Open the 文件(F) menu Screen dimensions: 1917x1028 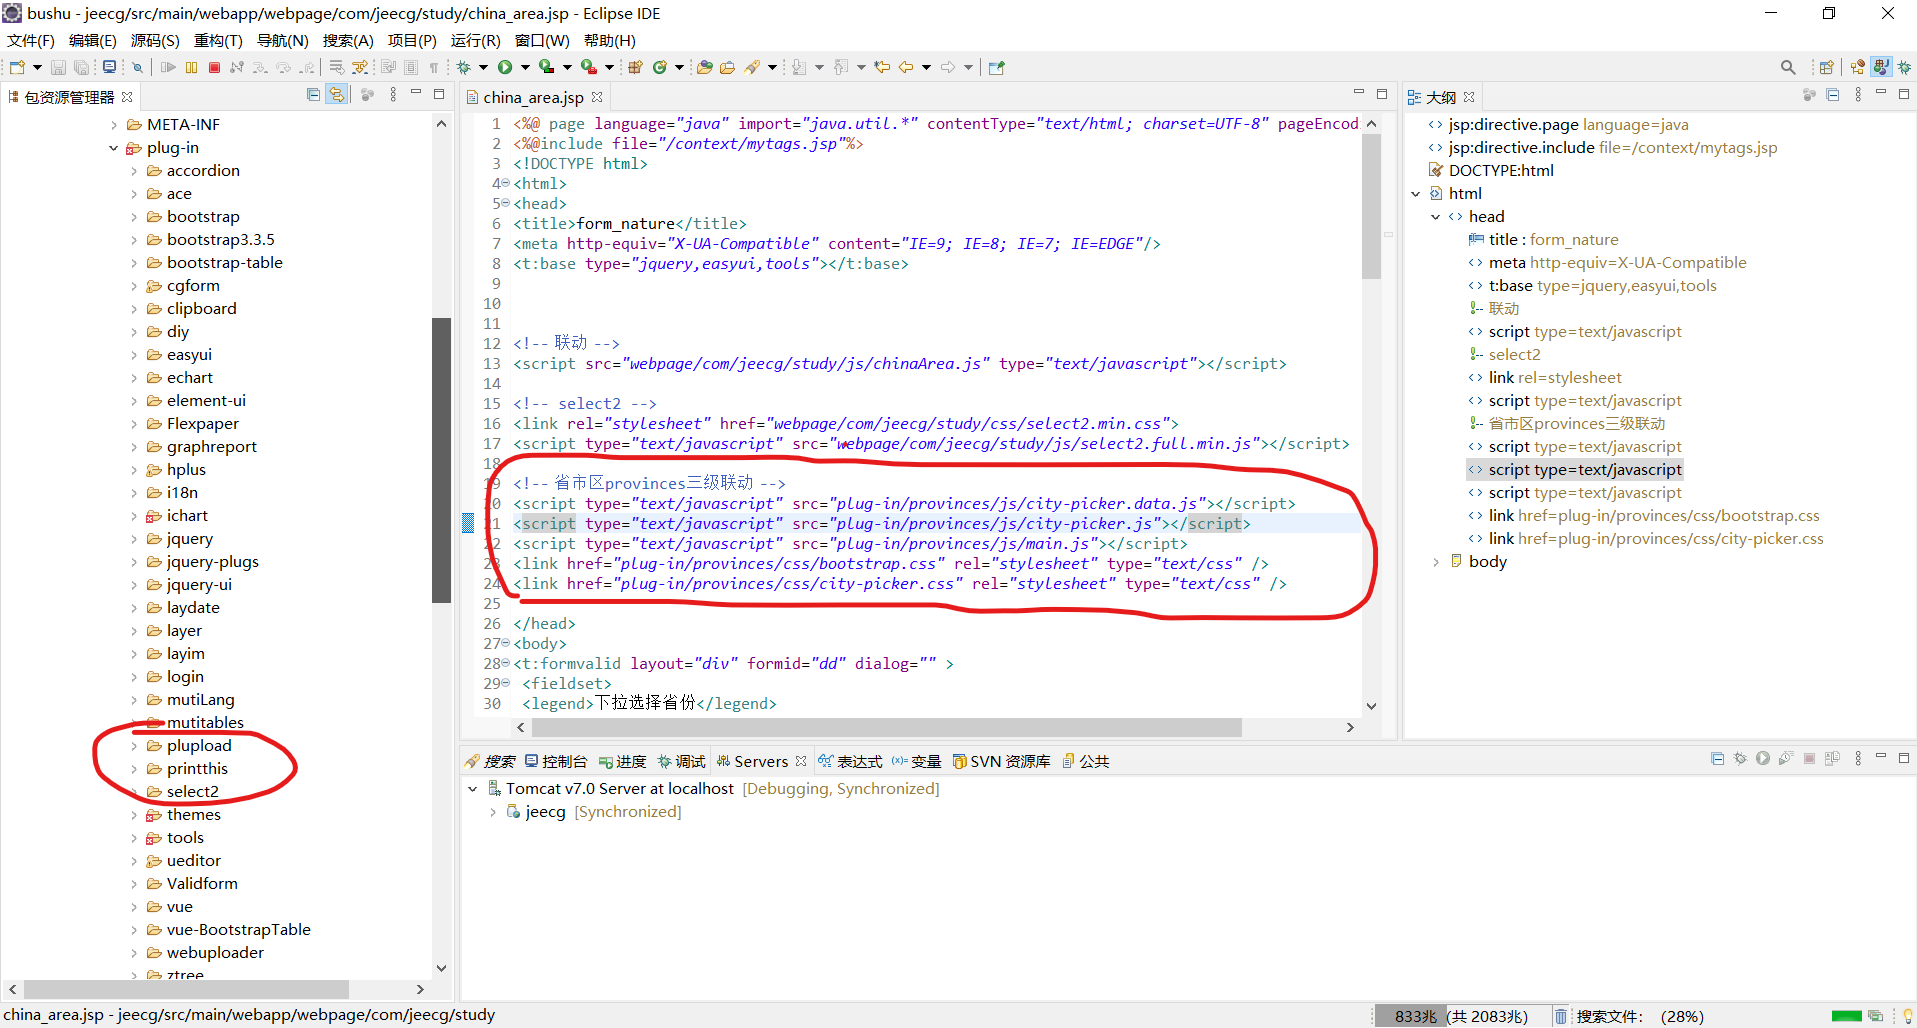coord(31,40)
